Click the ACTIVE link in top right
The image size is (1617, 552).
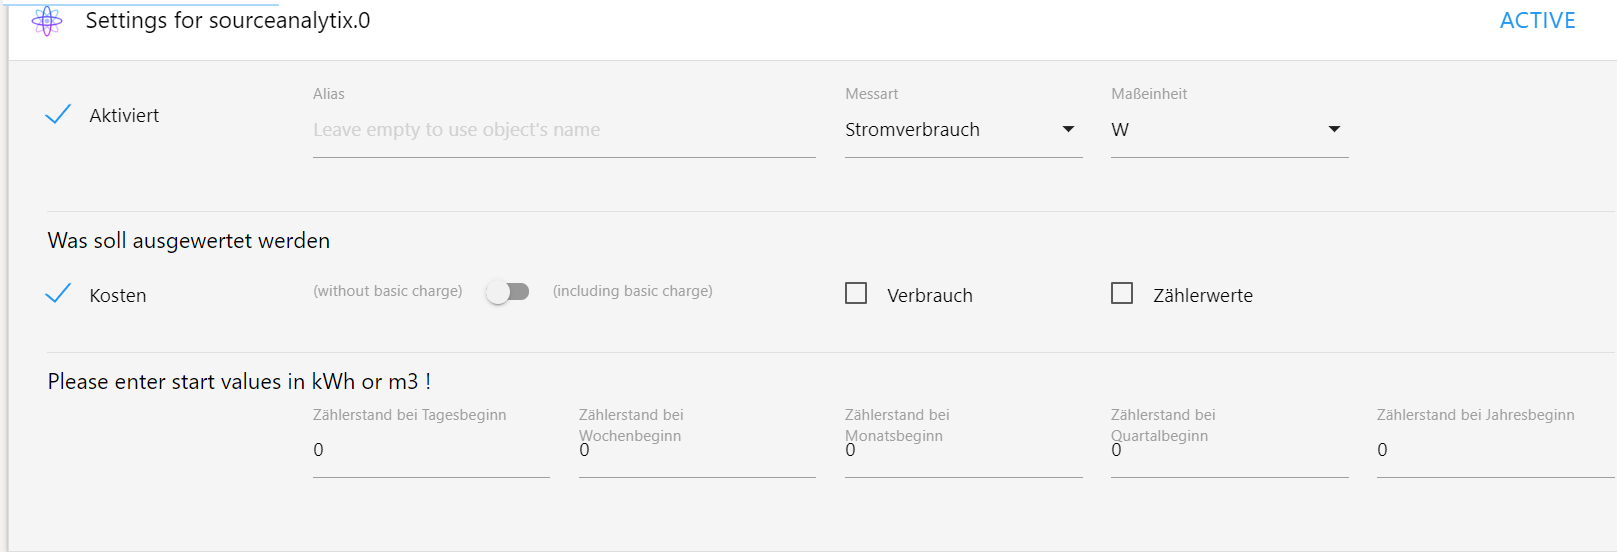click(1537, 21)
